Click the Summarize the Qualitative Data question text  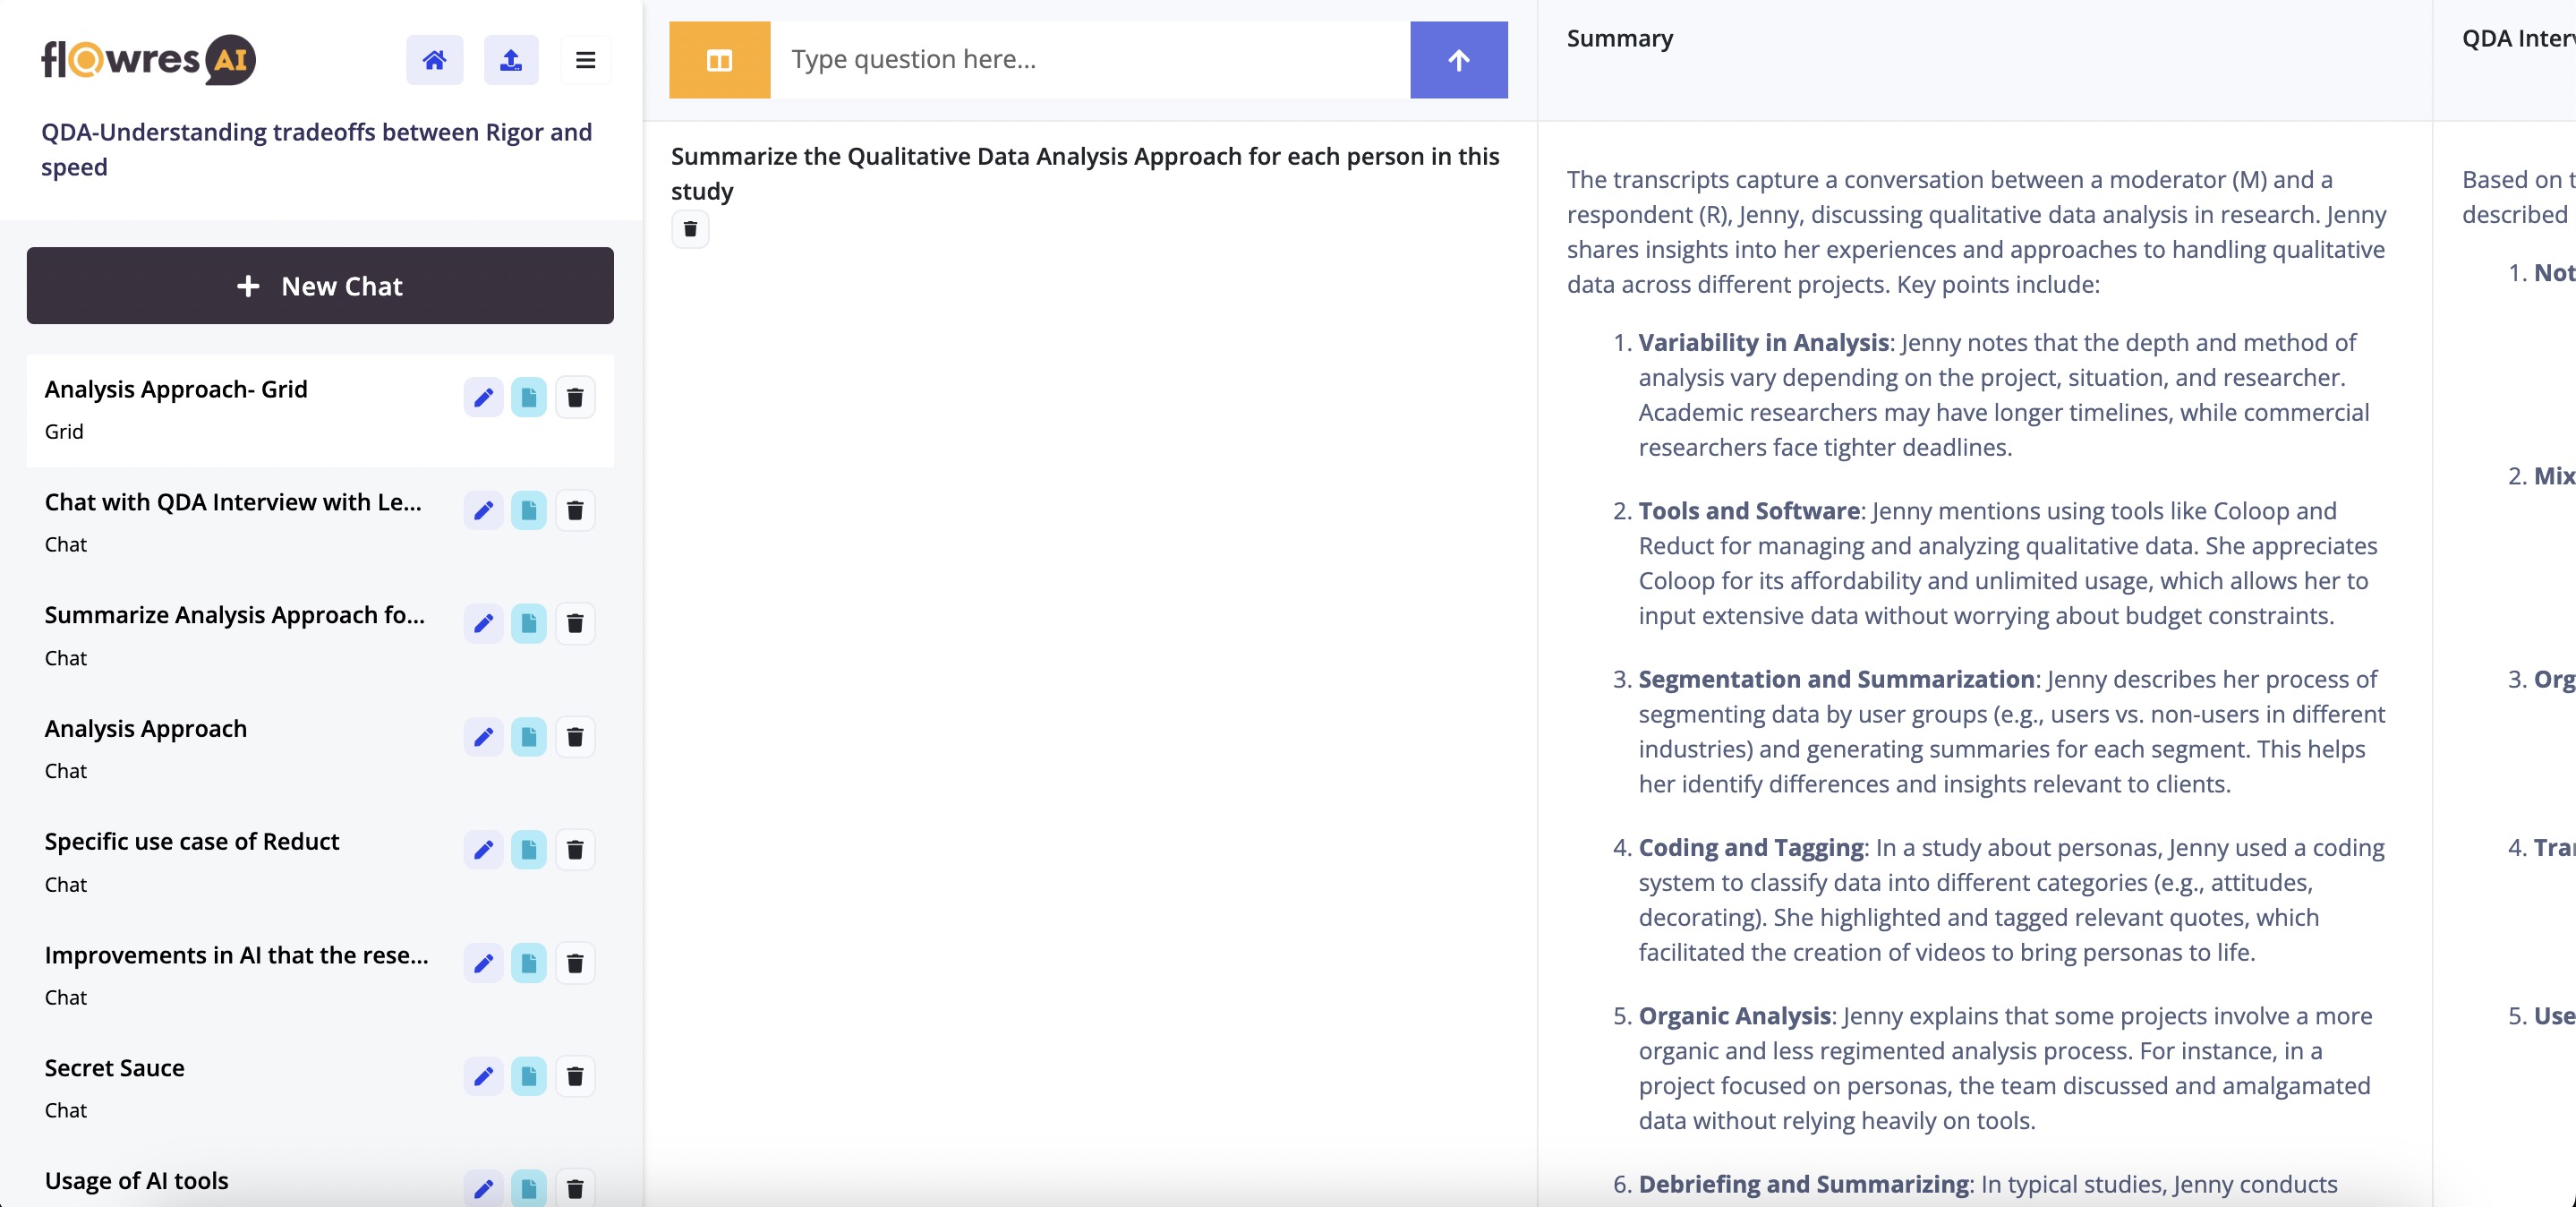(1085, 173)
